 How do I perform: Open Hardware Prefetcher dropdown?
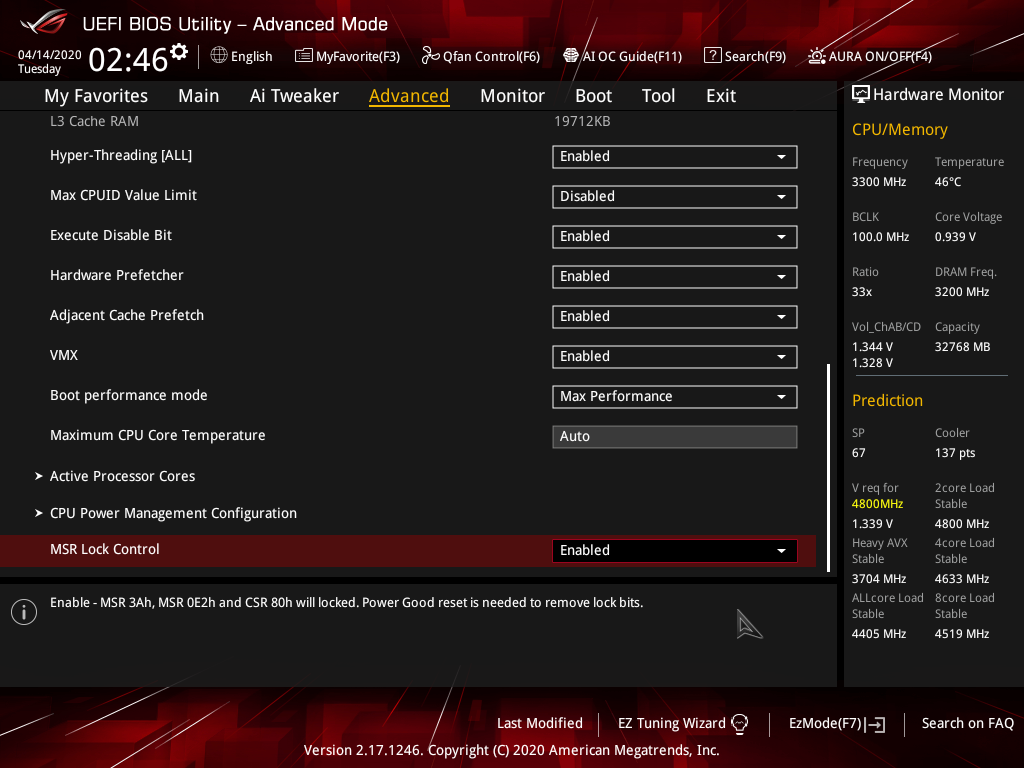pyautogui.click(x=675, y=277)
